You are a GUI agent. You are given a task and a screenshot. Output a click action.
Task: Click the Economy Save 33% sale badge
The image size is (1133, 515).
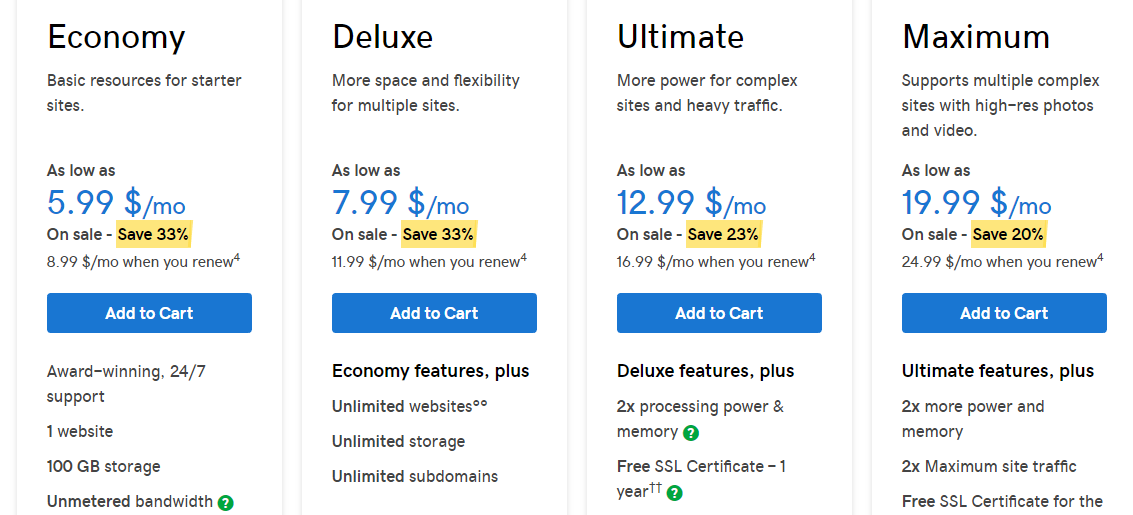(x=153, y=234)
